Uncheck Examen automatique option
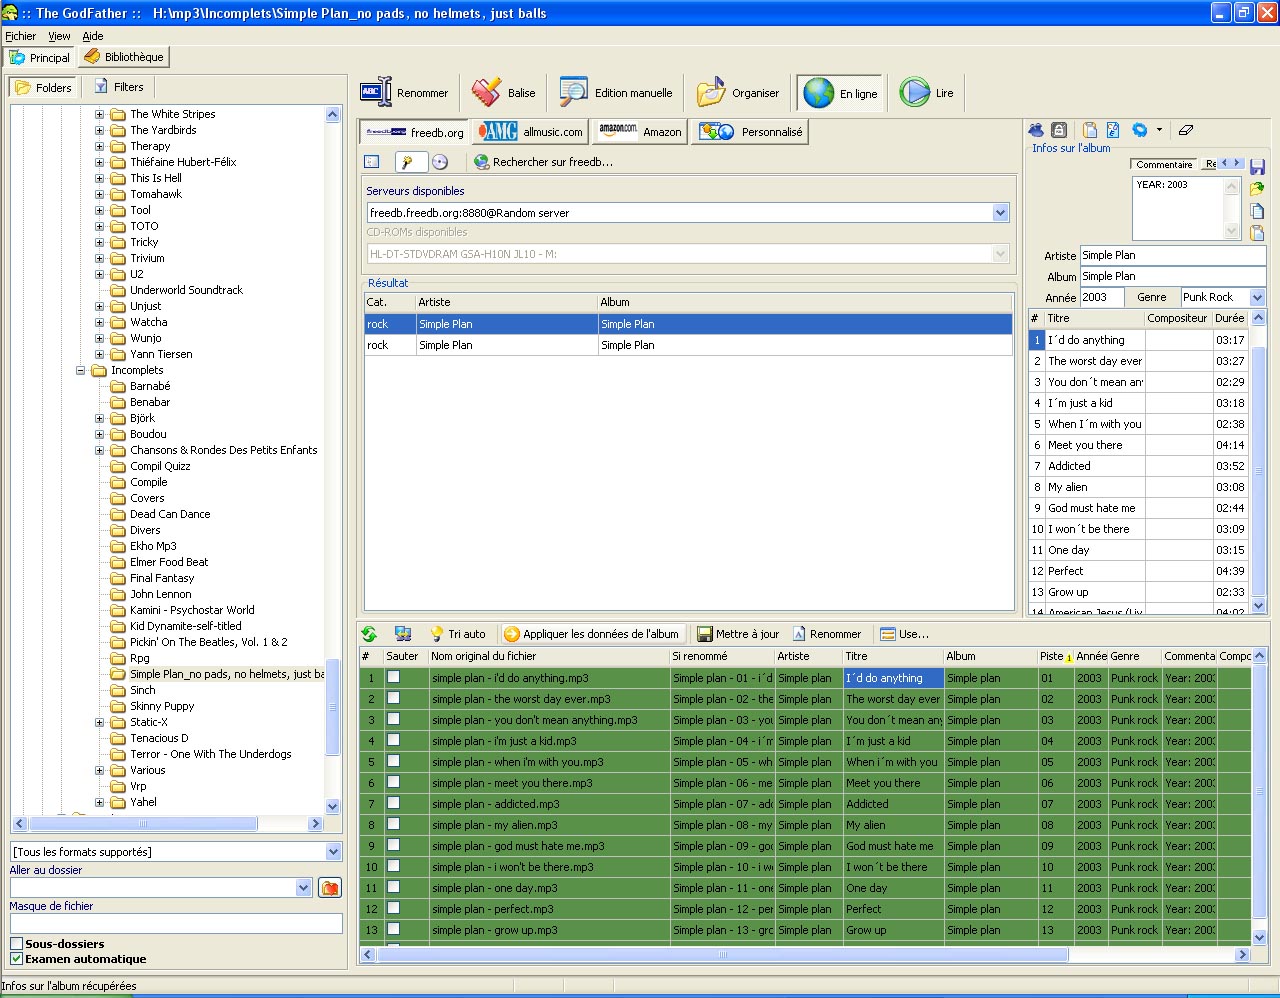The width and height of the screenshot is (1280, 998). click(16, 959)
